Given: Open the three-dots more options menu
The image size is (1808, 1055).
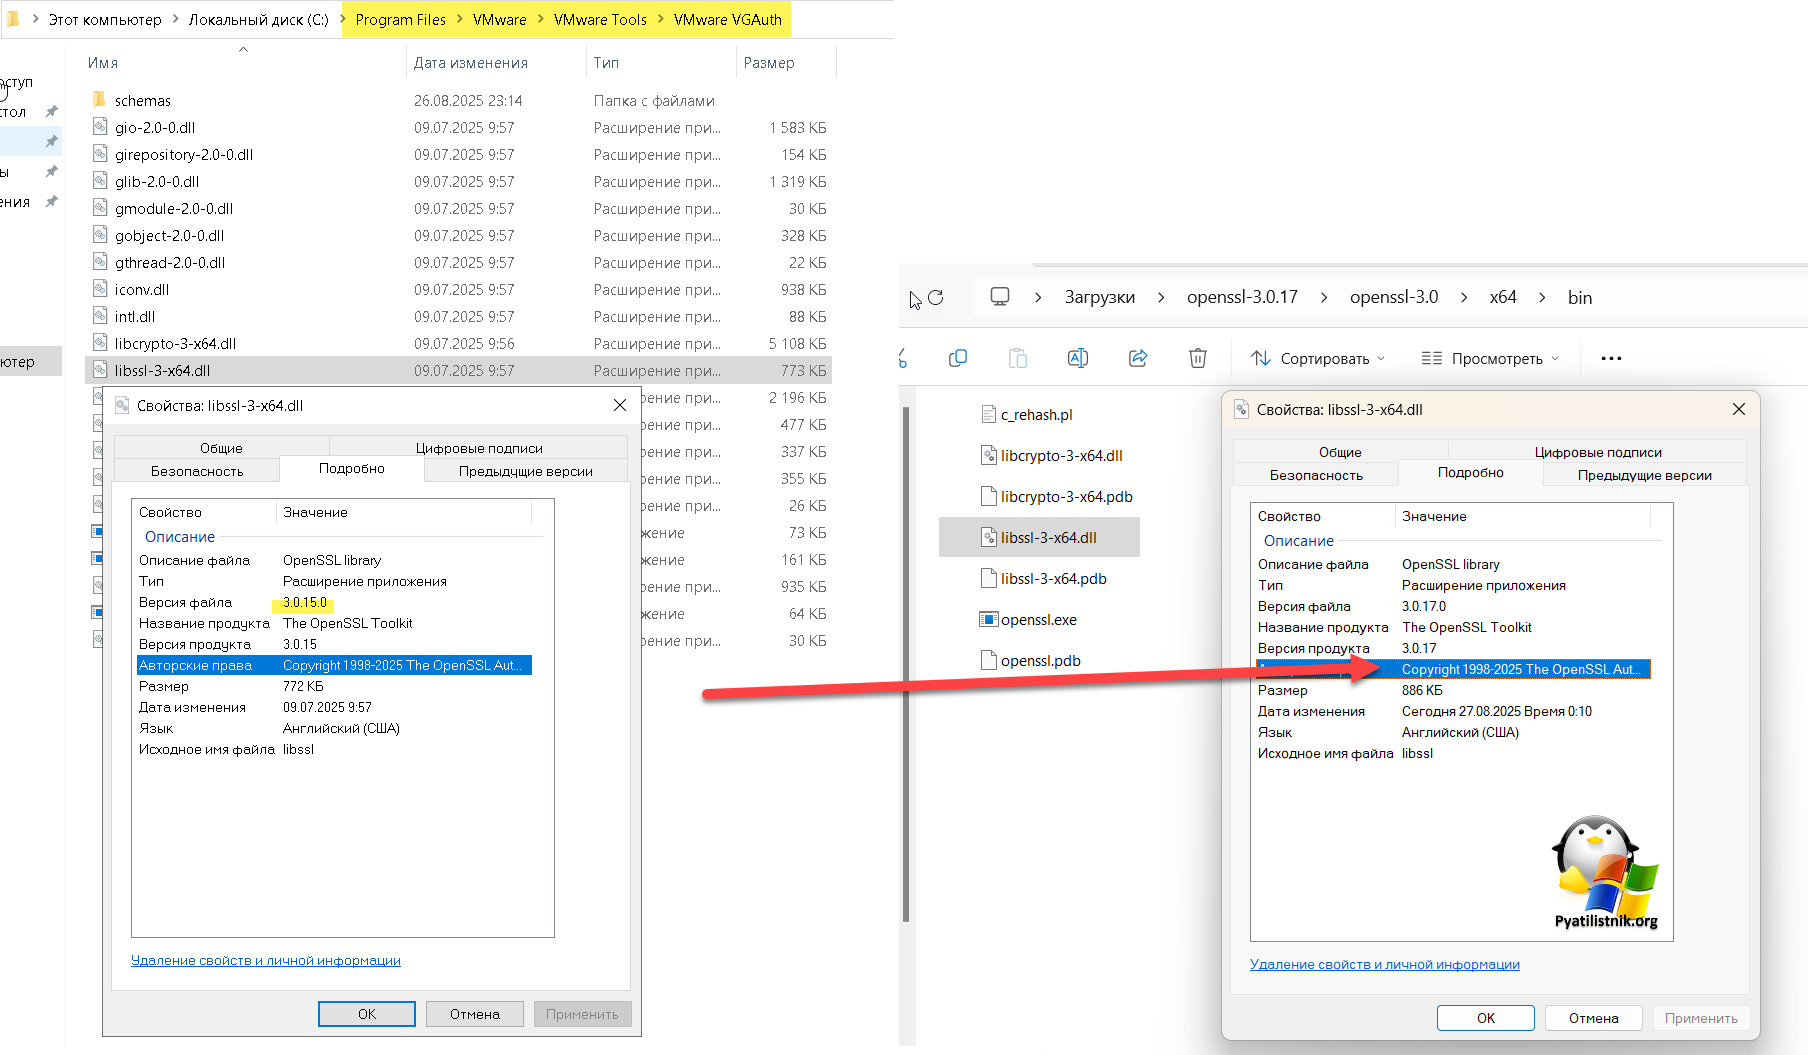Looking at the screenshot, I should [1611, 358].
